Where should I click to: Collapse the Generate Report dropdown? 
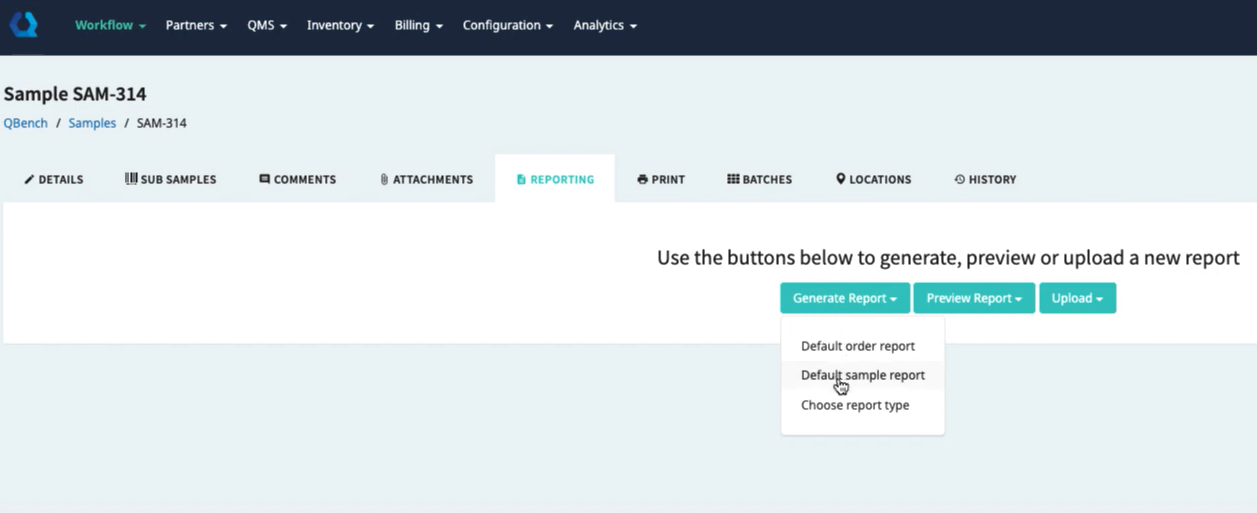[845, 298]
